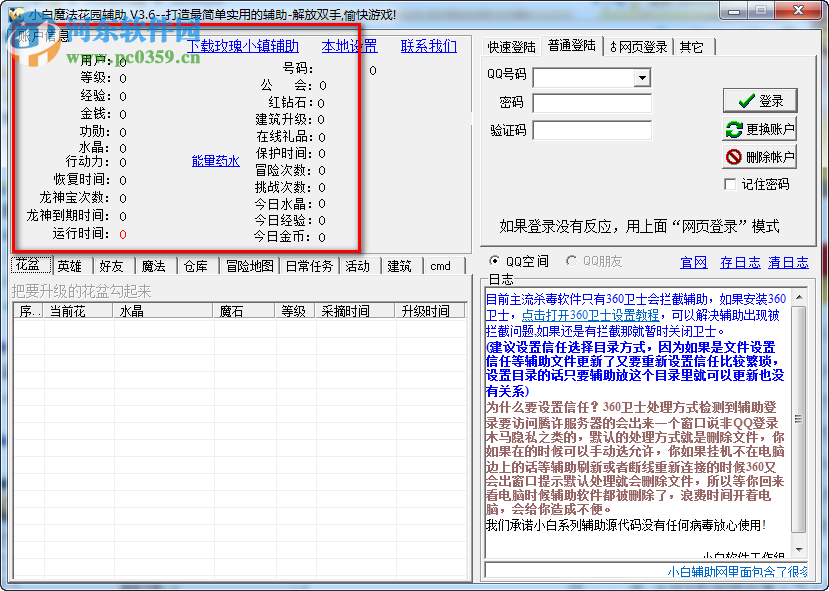This screenshot has height=591, width=829.
Task: Select the 花盆 flowerpot tab
Action: click(31, 265)
